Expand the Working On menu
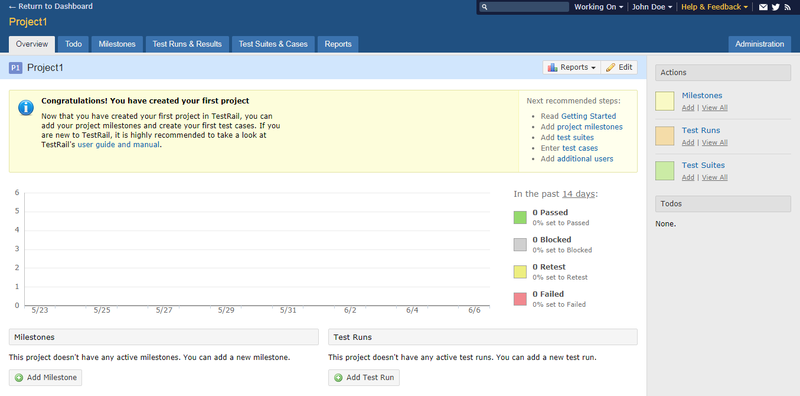This screenshot has height=396, width=800. [x=598, y=7]
